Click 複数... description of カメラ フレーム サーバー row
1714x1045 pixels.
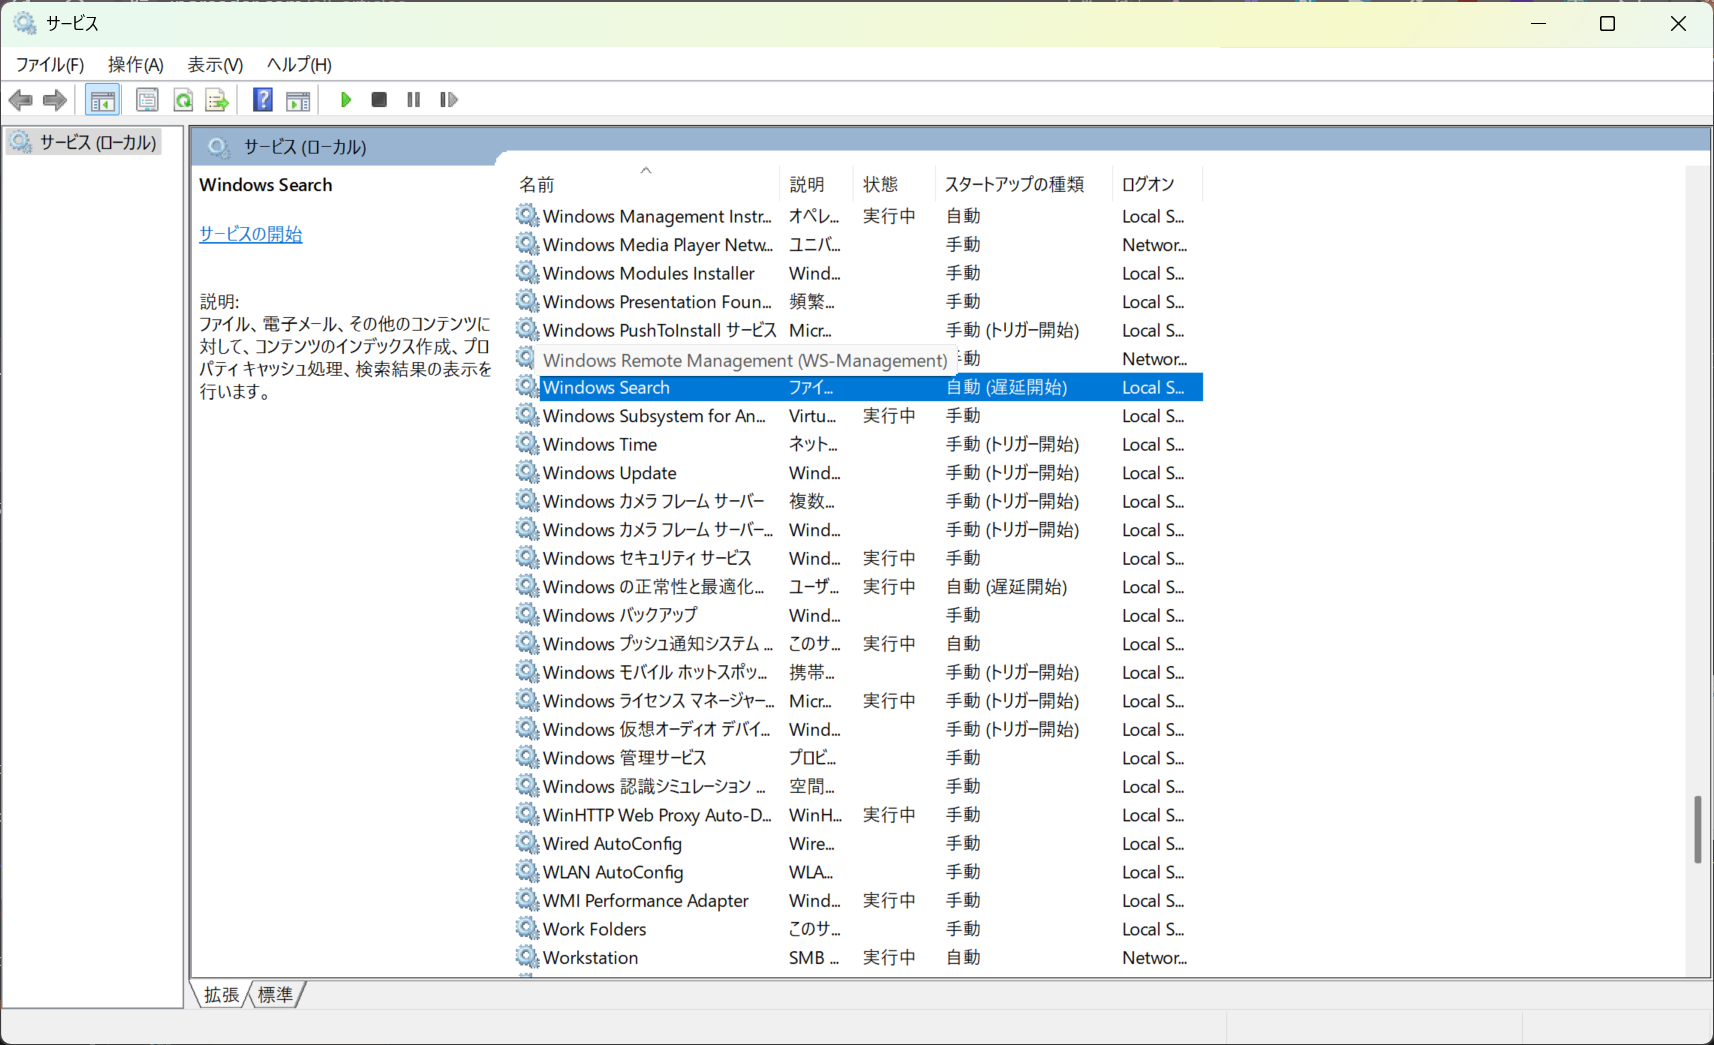[811, 501]
